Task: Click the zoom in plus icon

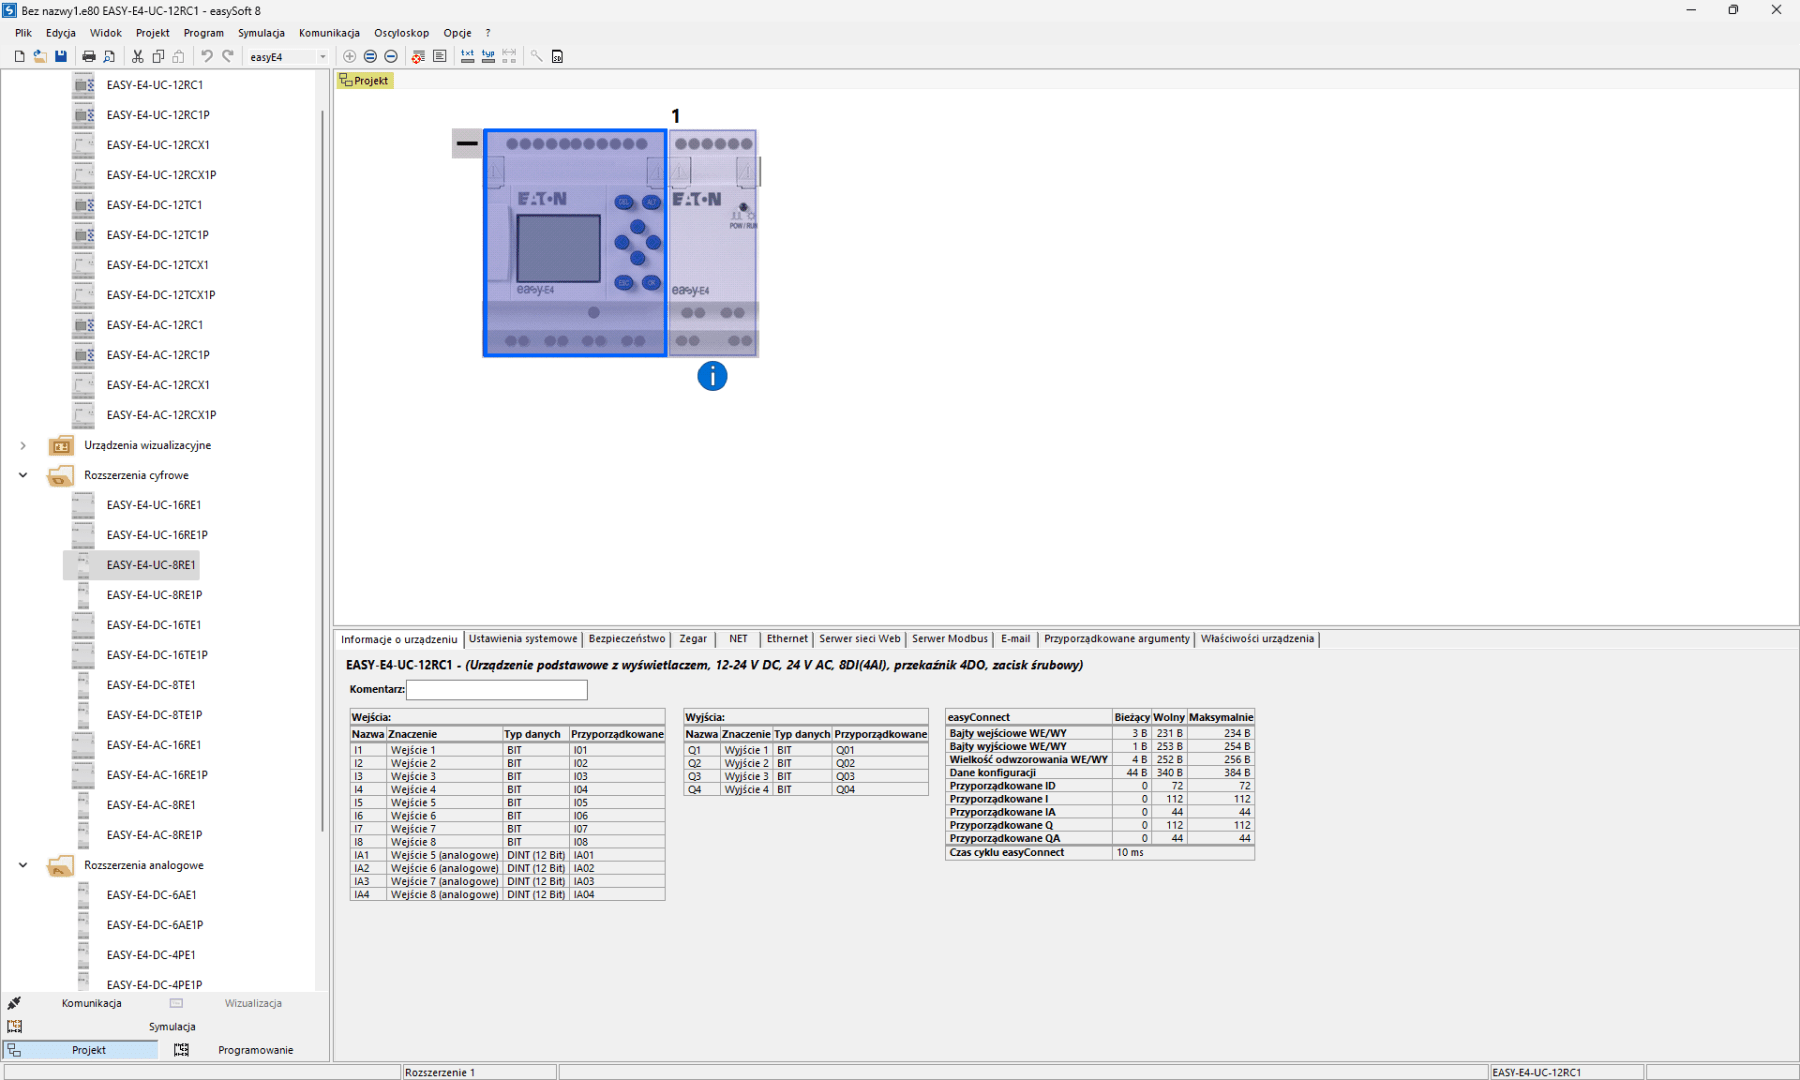Action: pos(349,57)
